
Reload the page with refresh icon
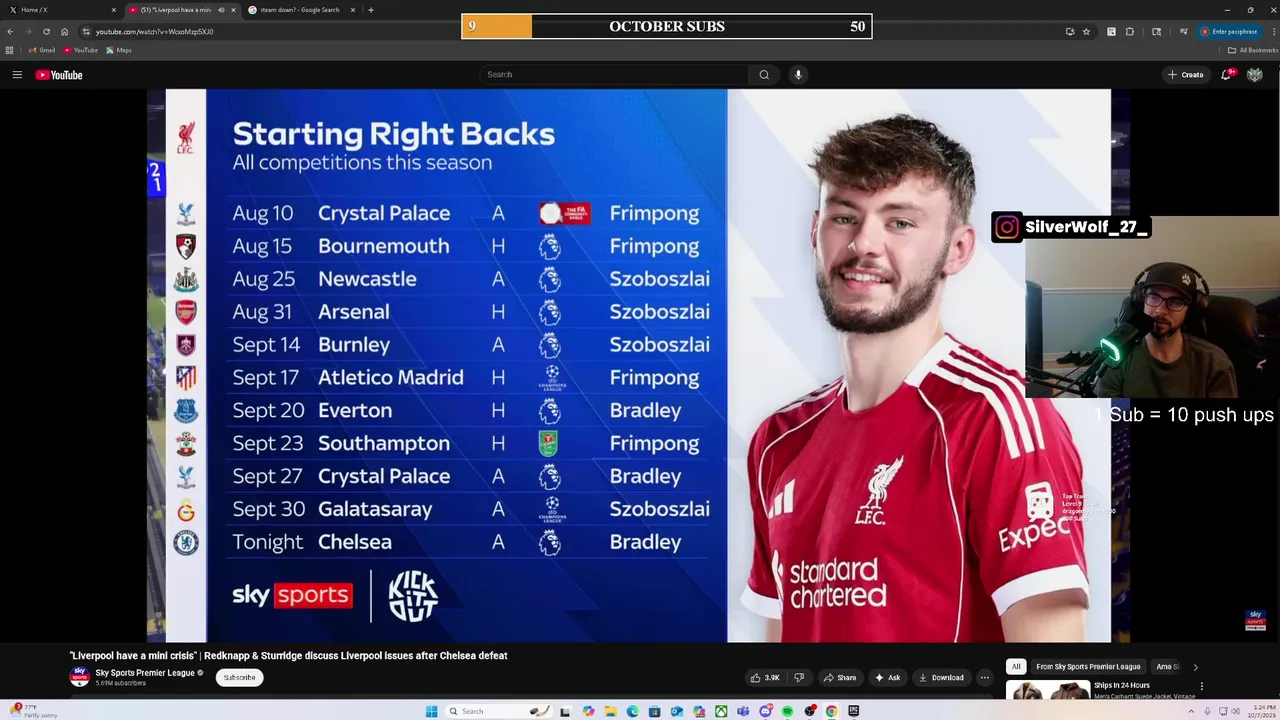click(x=46, y=31)
